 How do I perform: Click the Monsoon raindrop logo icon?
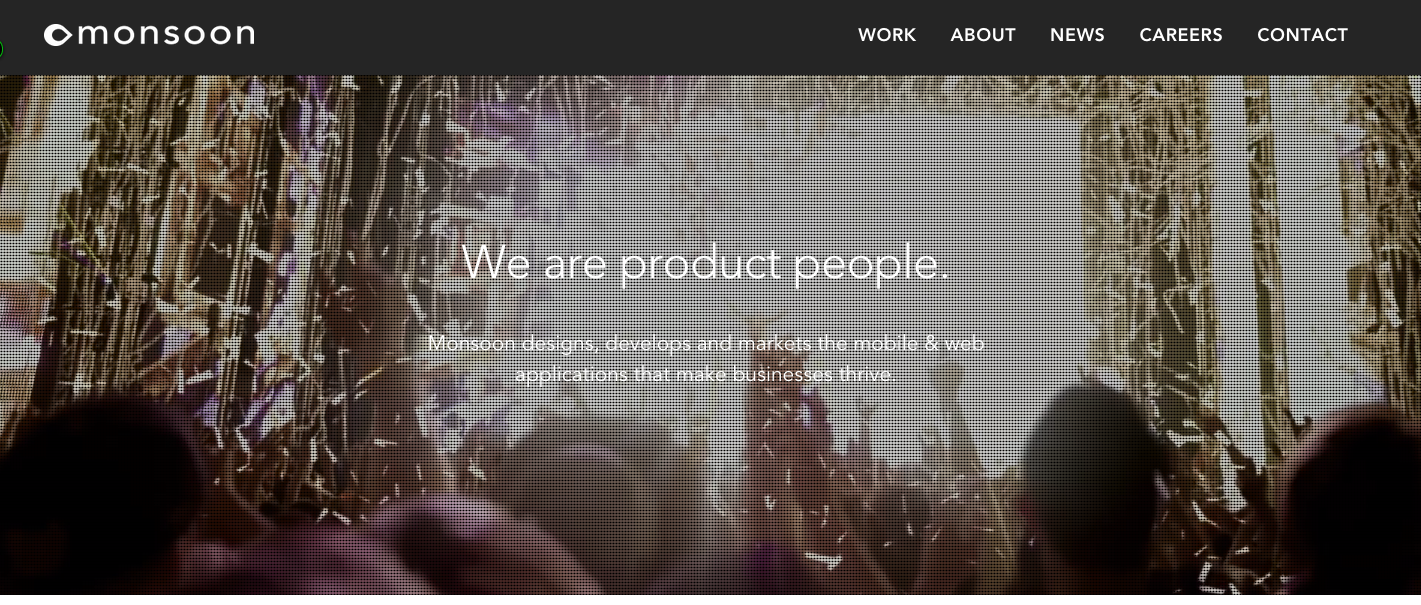[57, 35]
